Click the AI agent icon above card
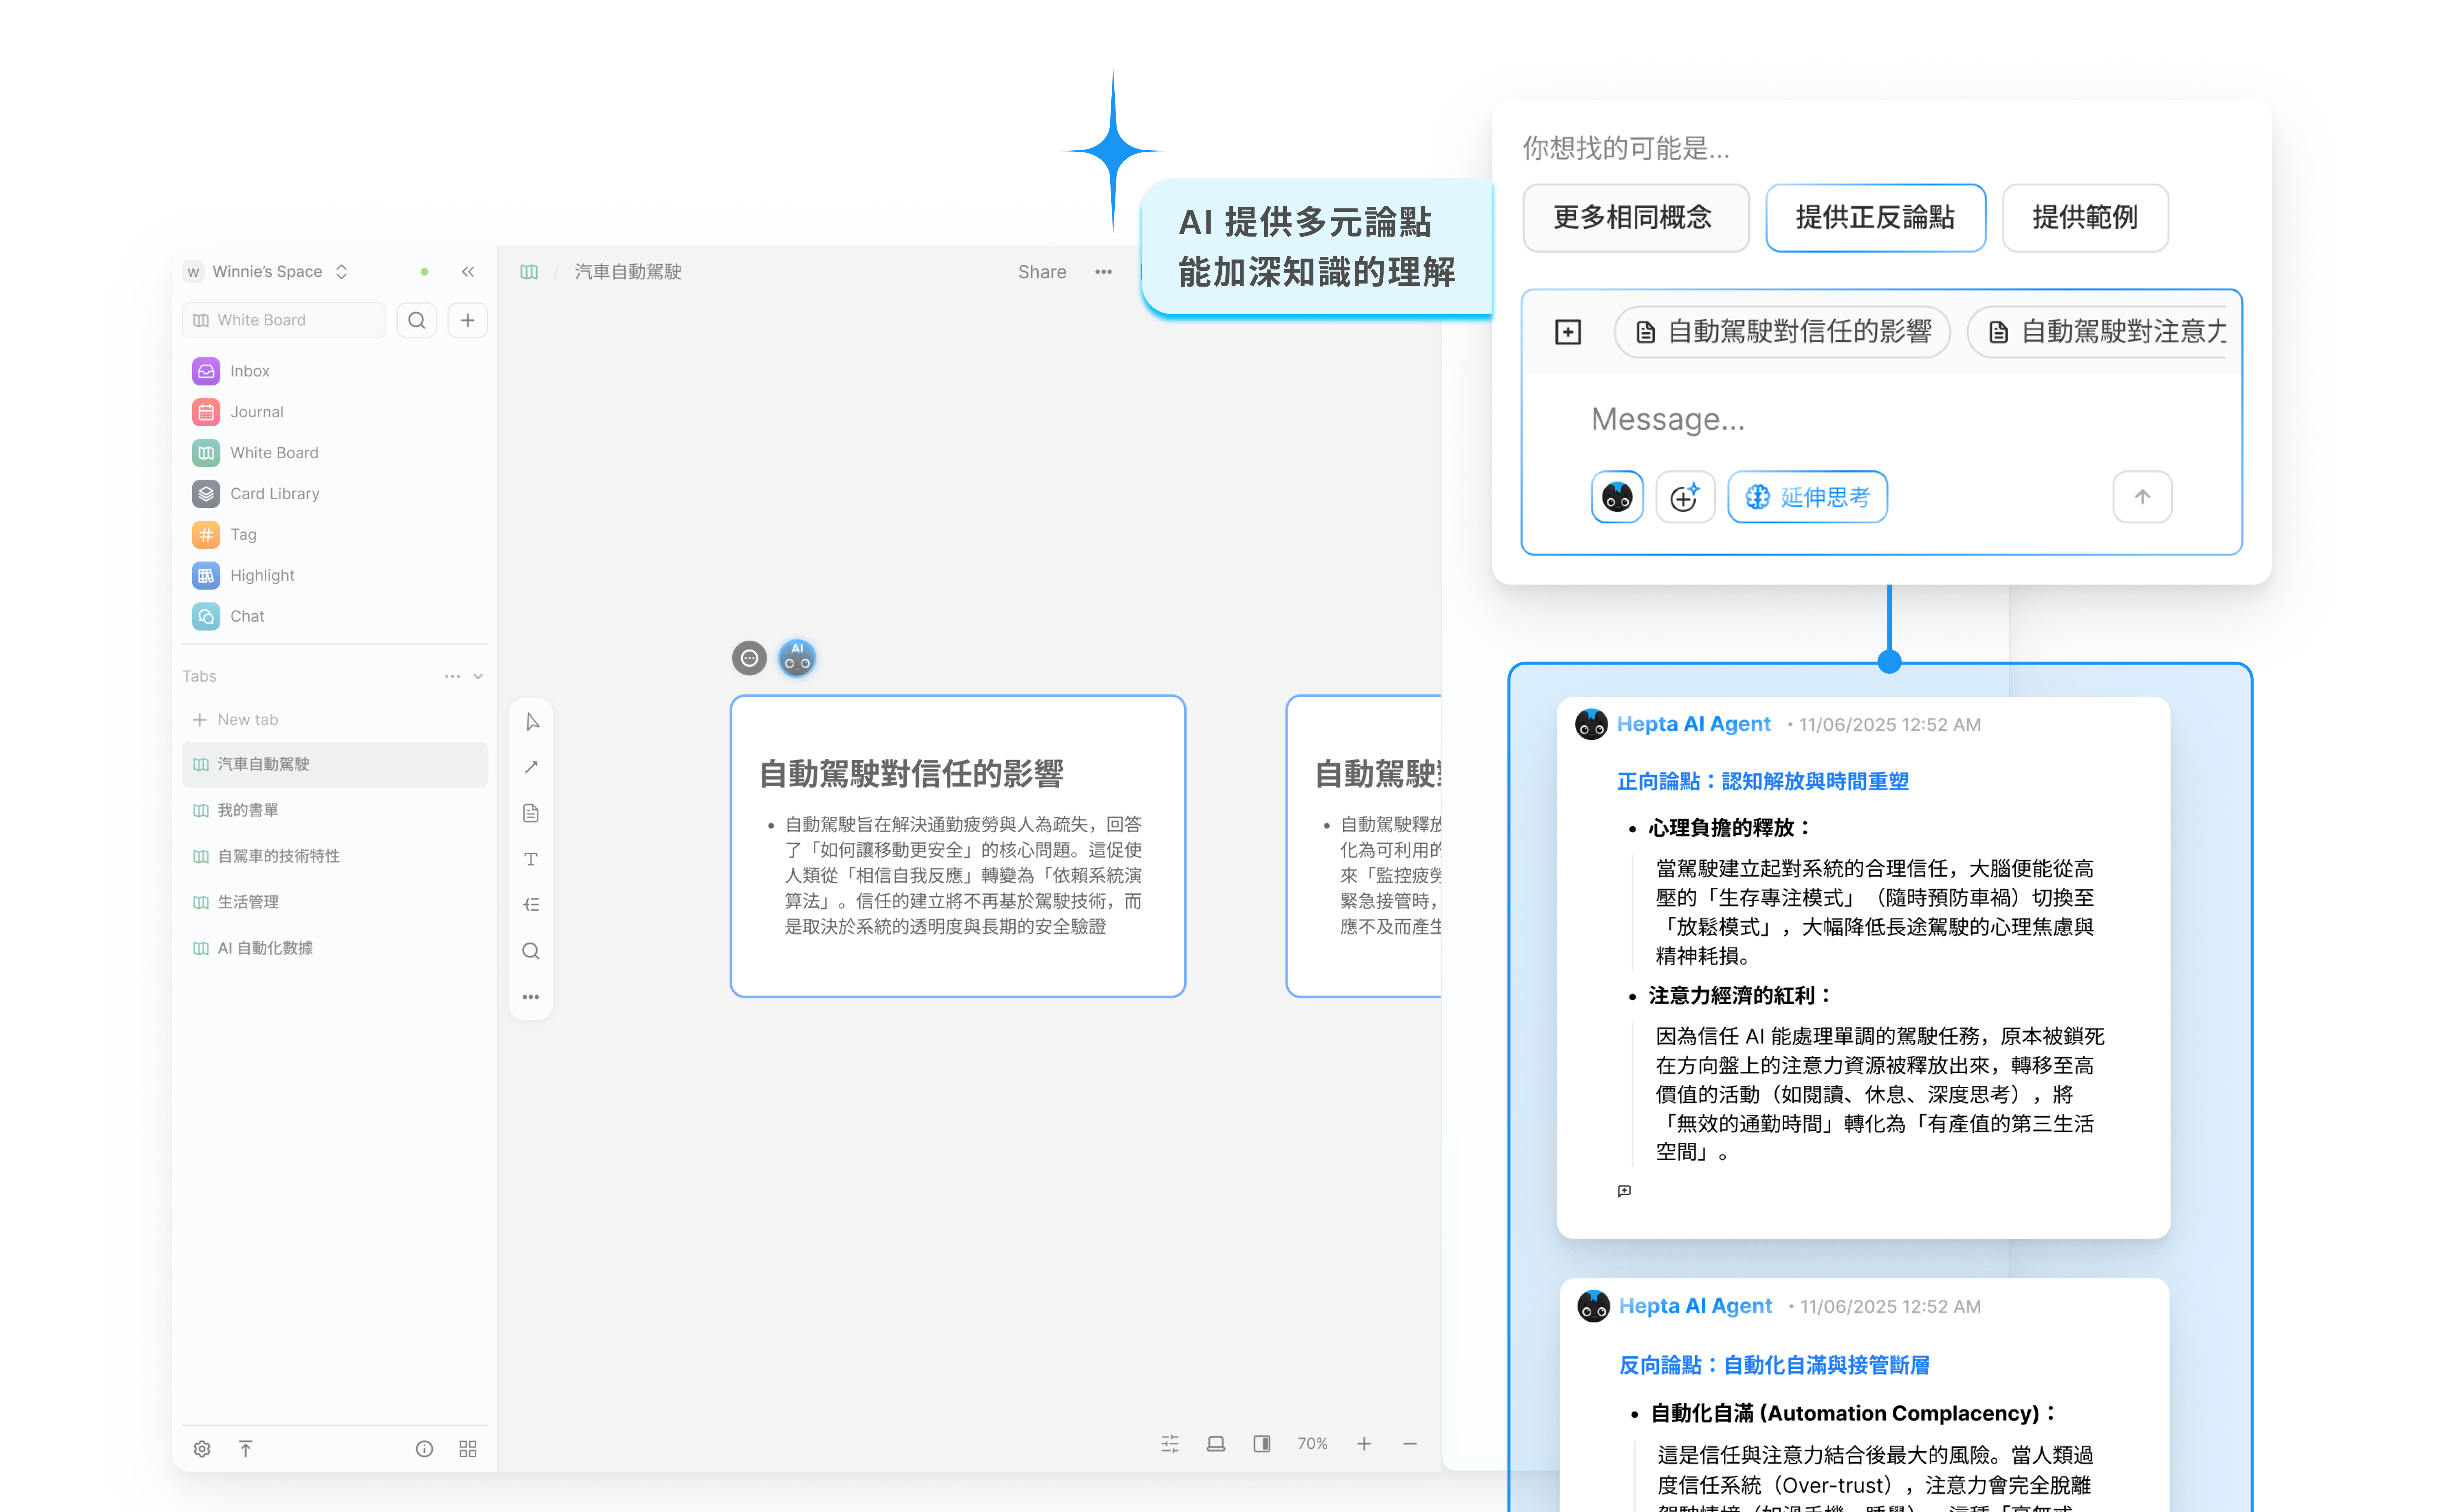Screen dimensions: 2453x1512 (x=797, y=658)
